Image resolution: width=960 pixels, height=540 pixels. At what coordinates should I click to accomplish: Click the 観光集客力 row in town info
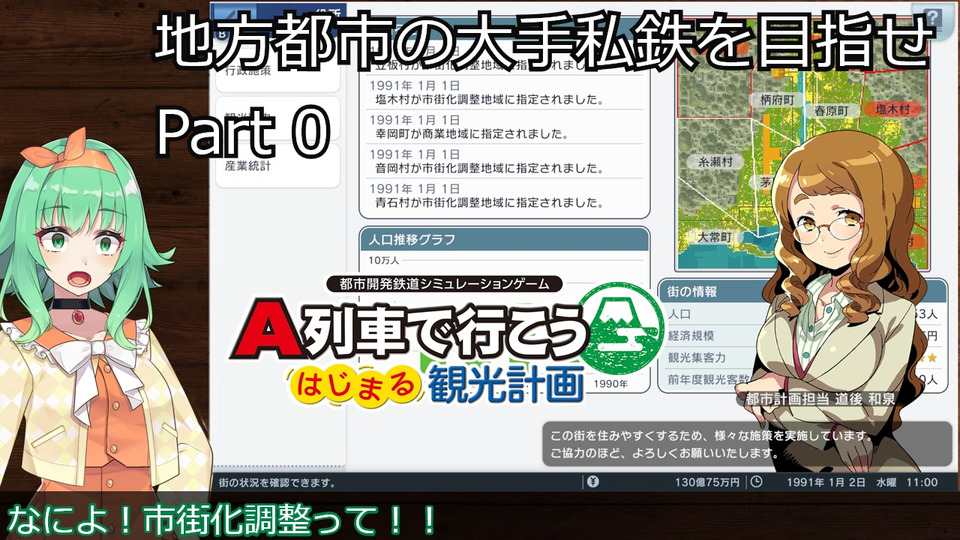click(802, 358)
